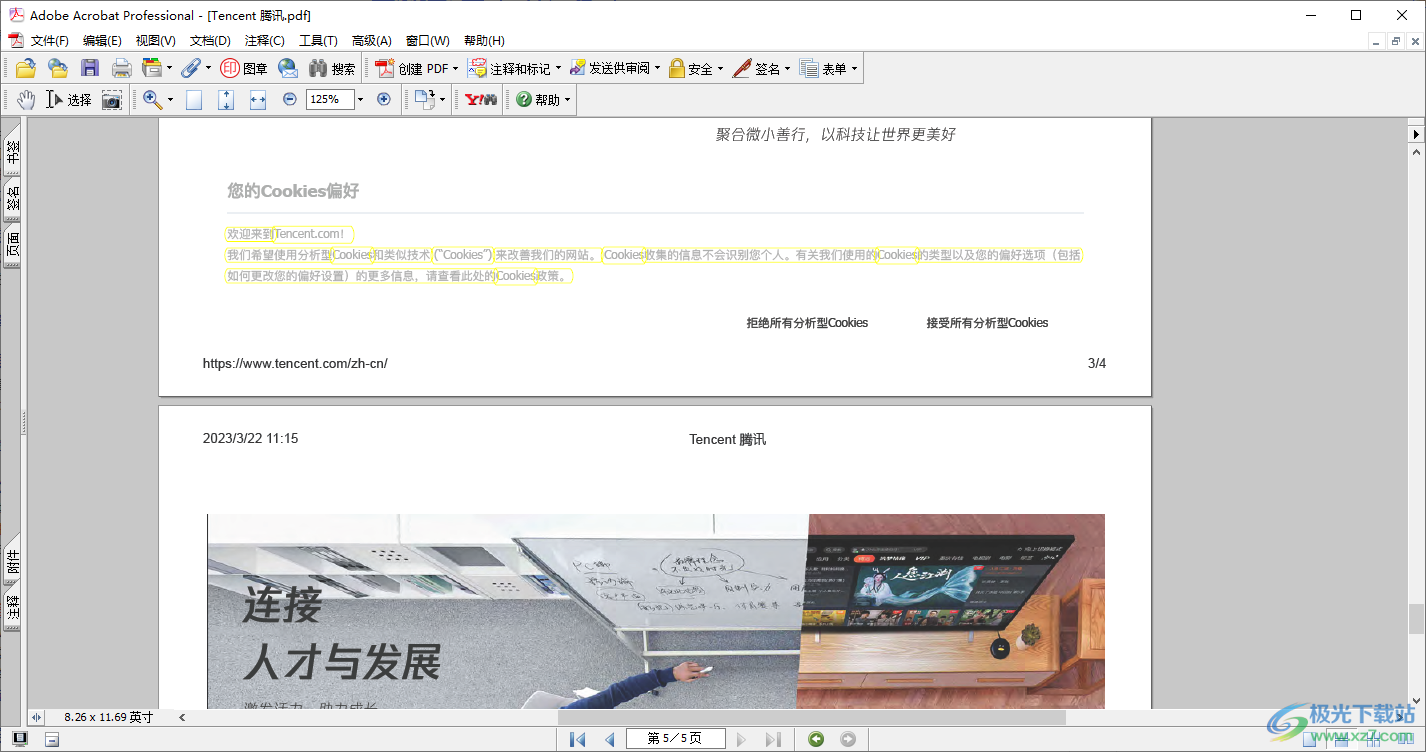The width and height of the screenshot is (1426, 752).
Task: Click the 125% zoom input field
Action: 330,99
